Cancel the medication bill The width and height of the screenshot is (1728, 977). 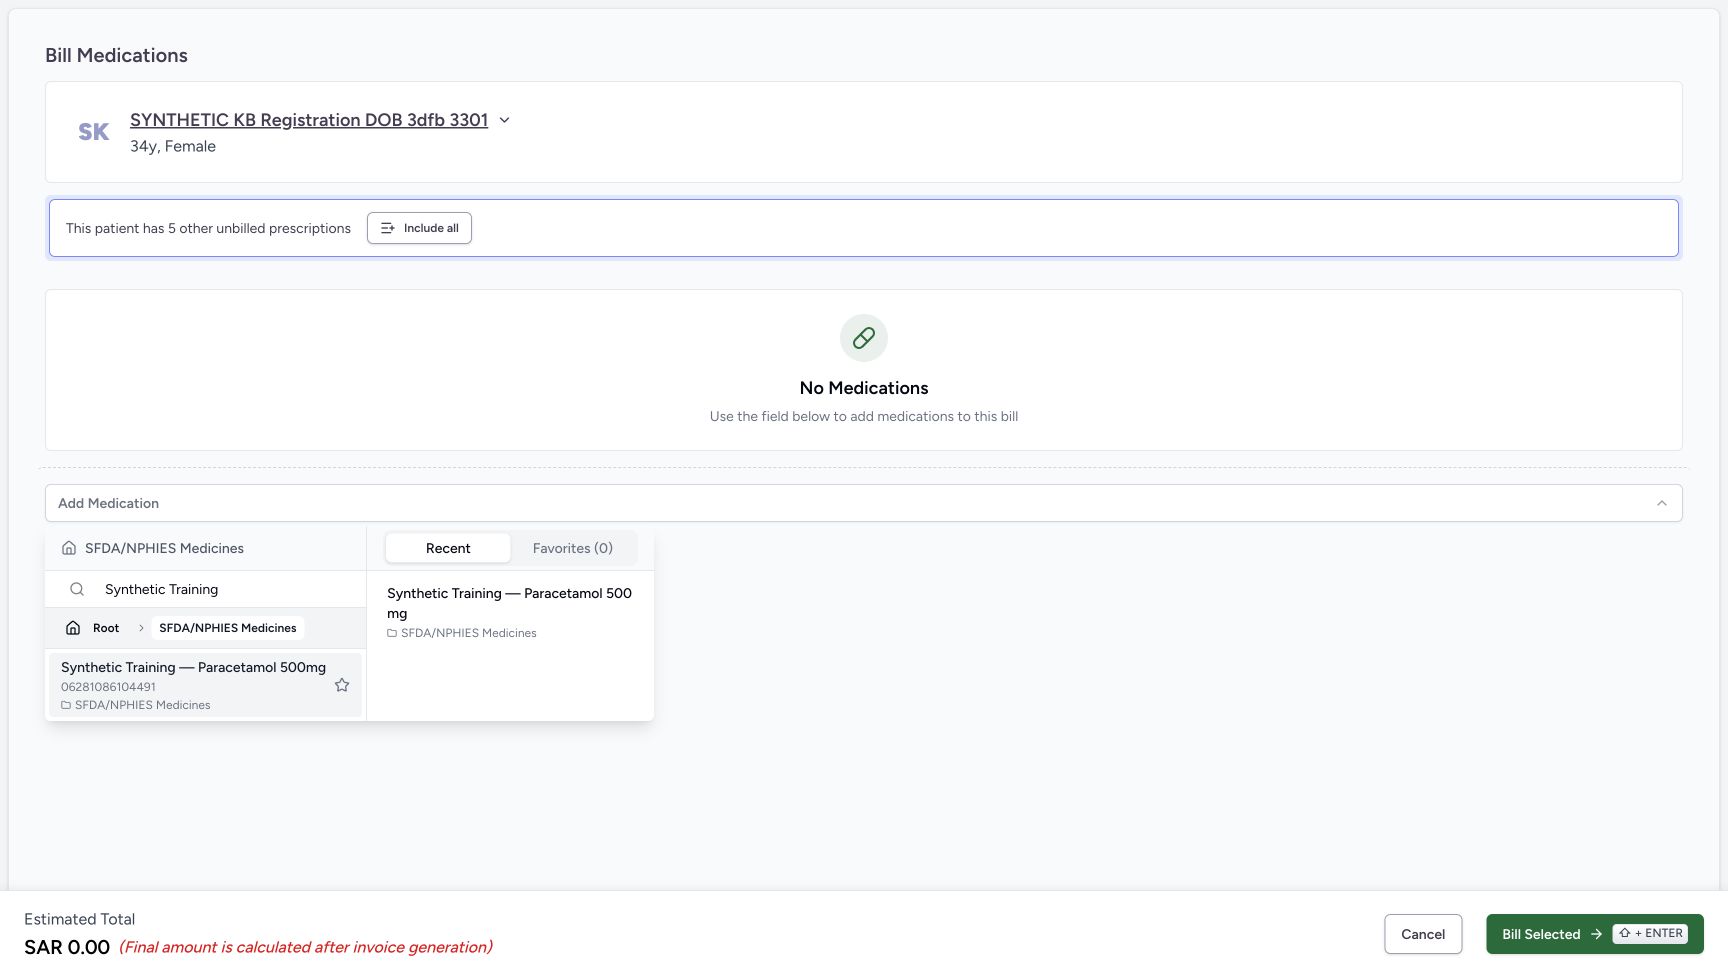pyautogui.click(x=1423, y=934)
